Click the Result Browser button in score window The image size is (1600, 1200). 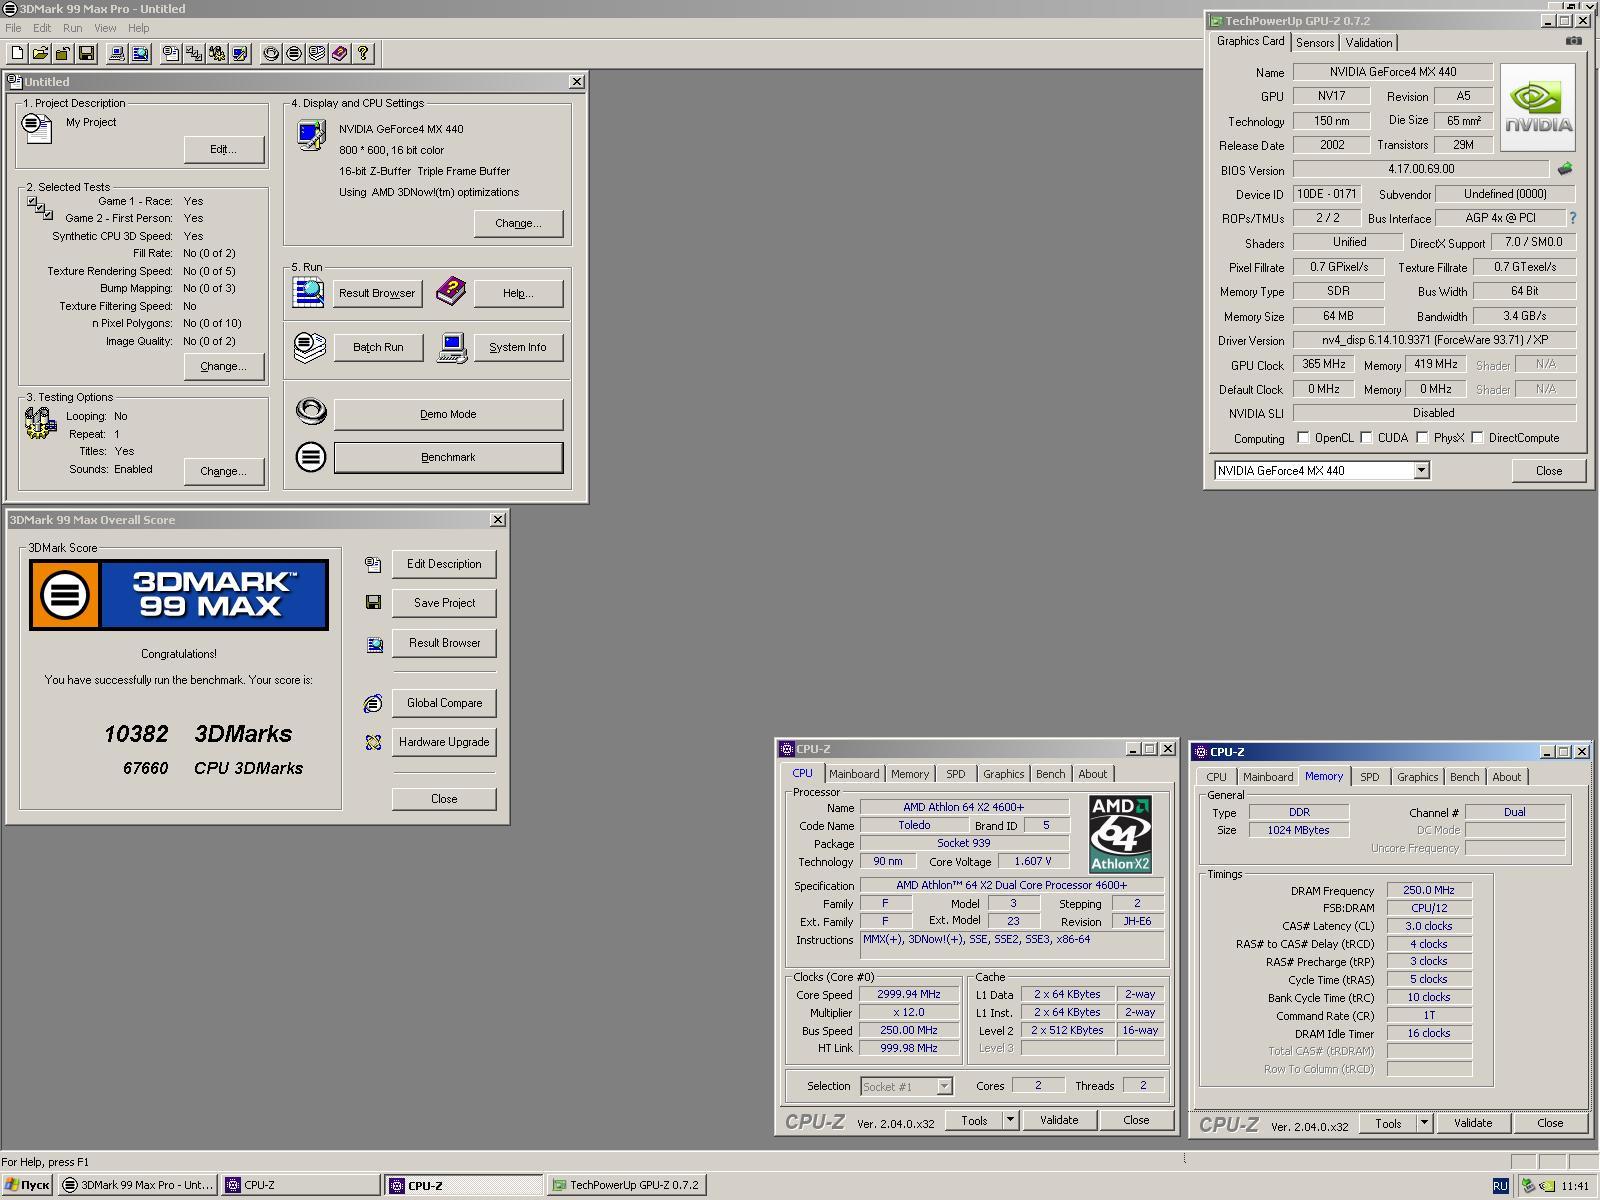tap(444, 643)
